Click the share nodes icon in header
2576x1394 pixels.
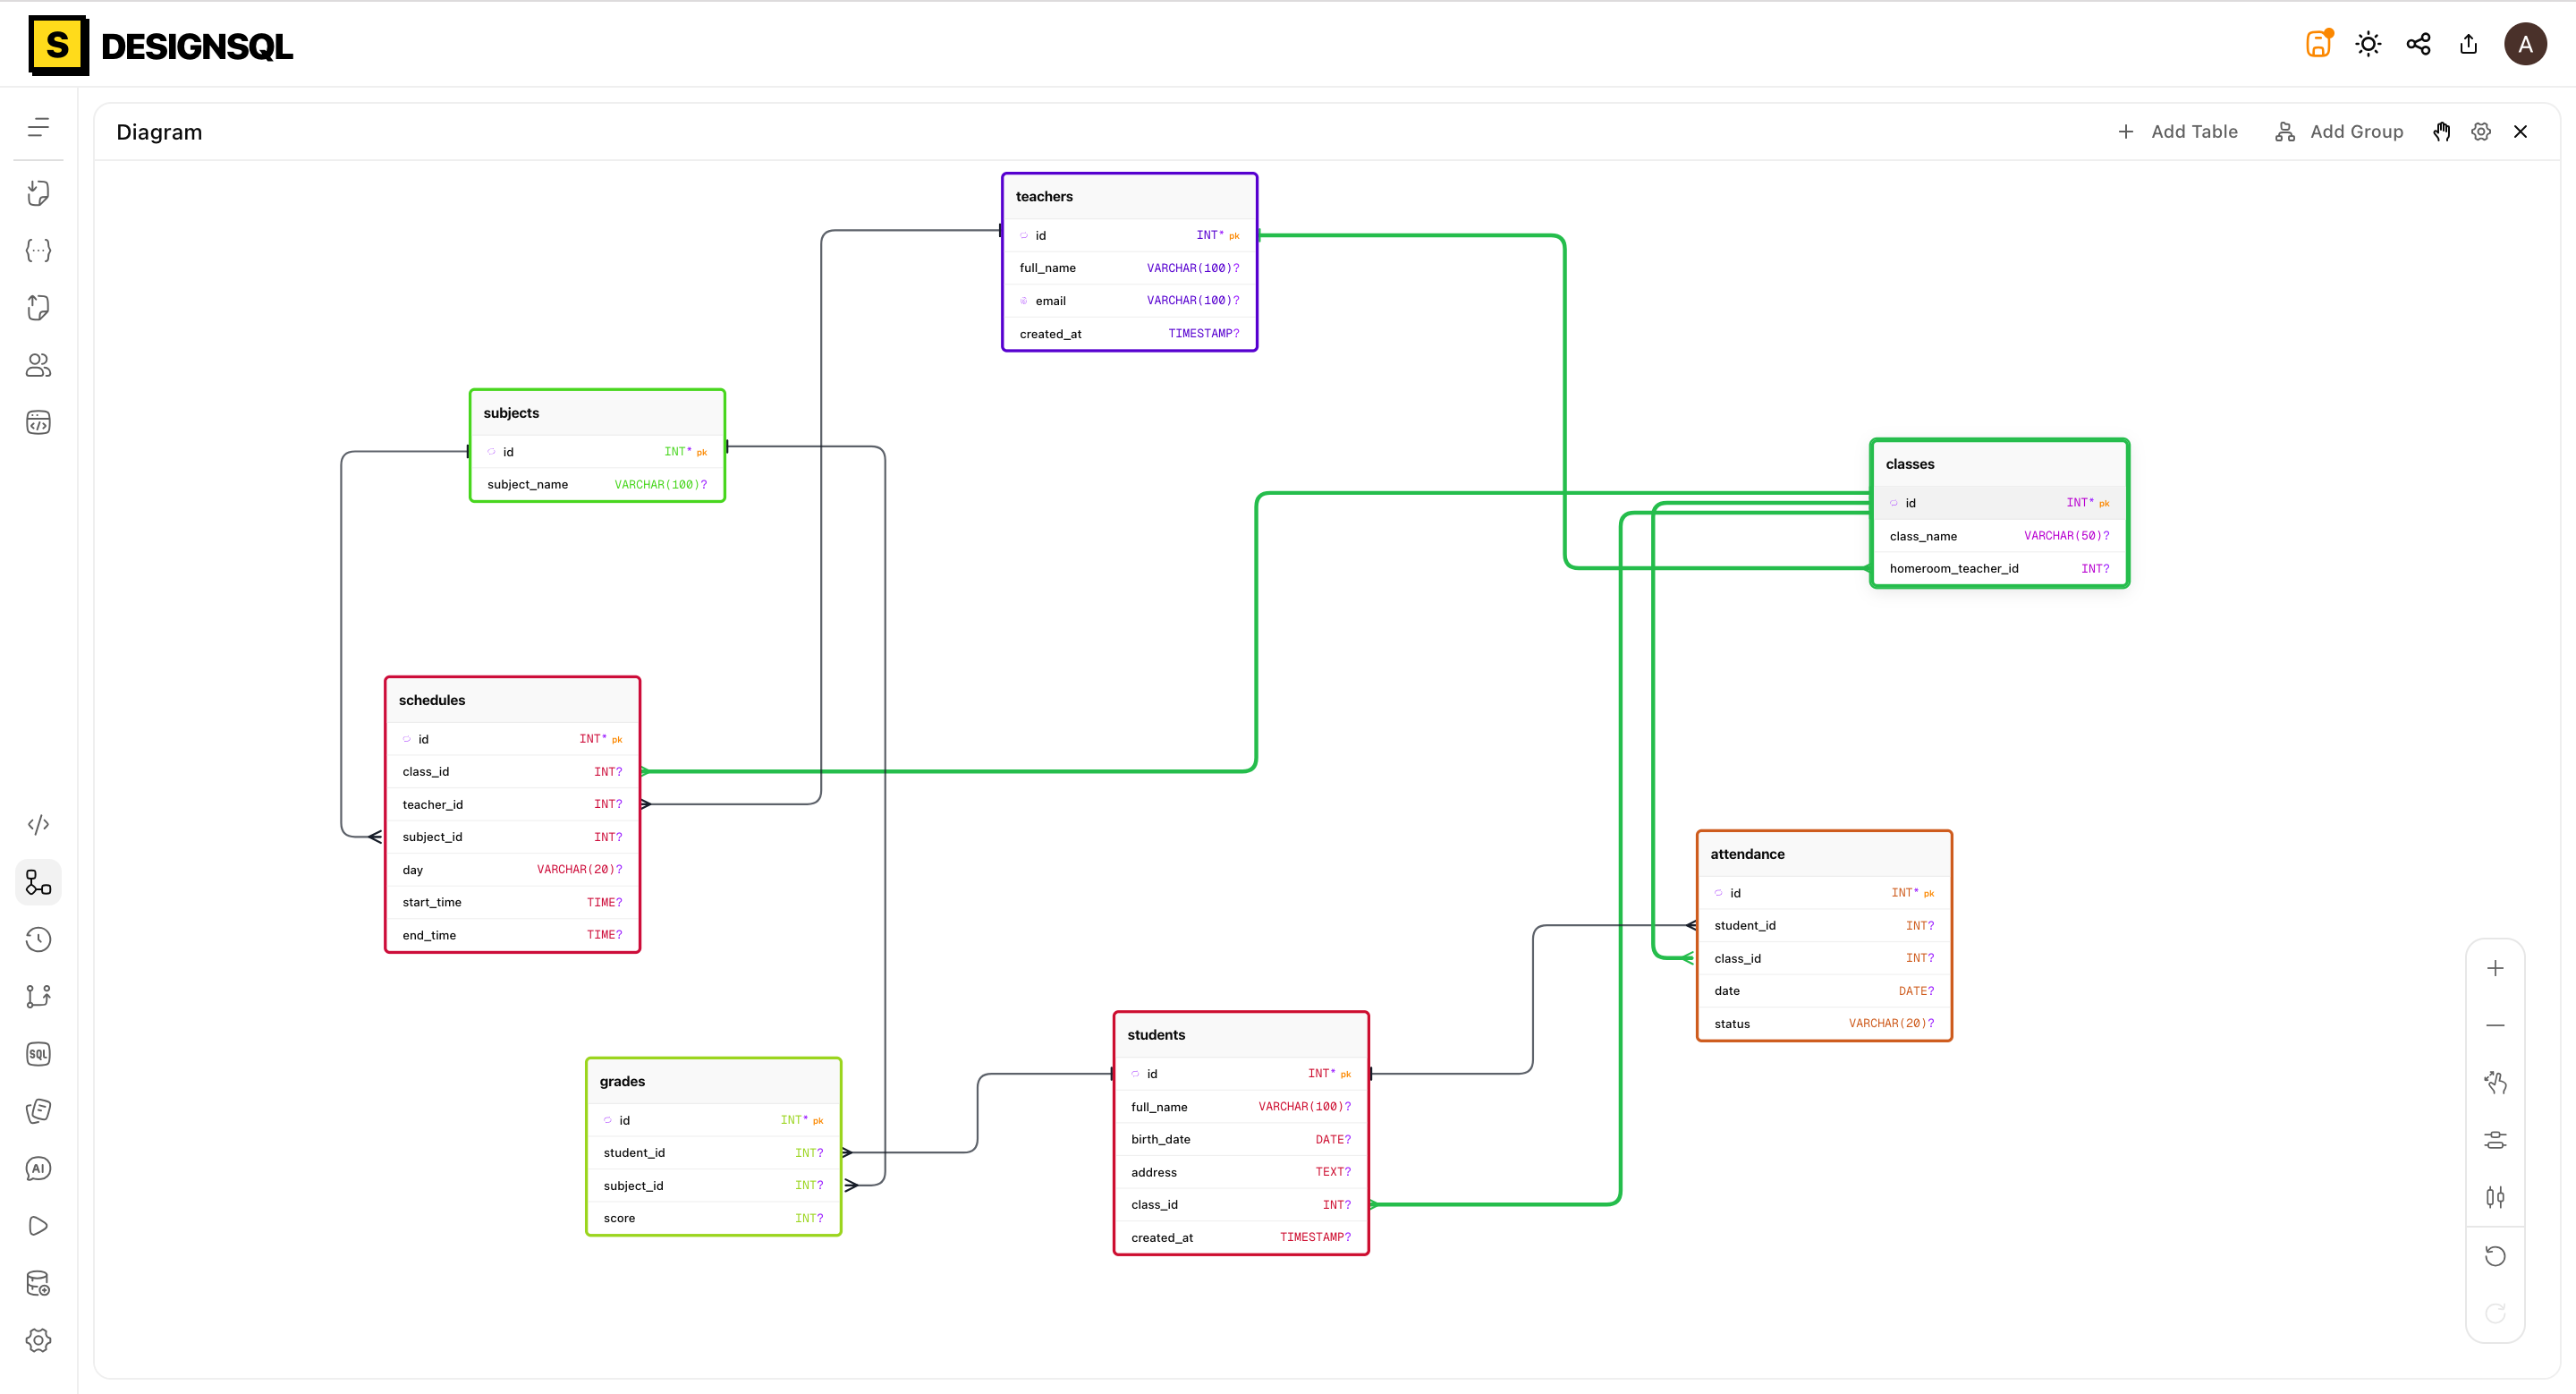2418,44
